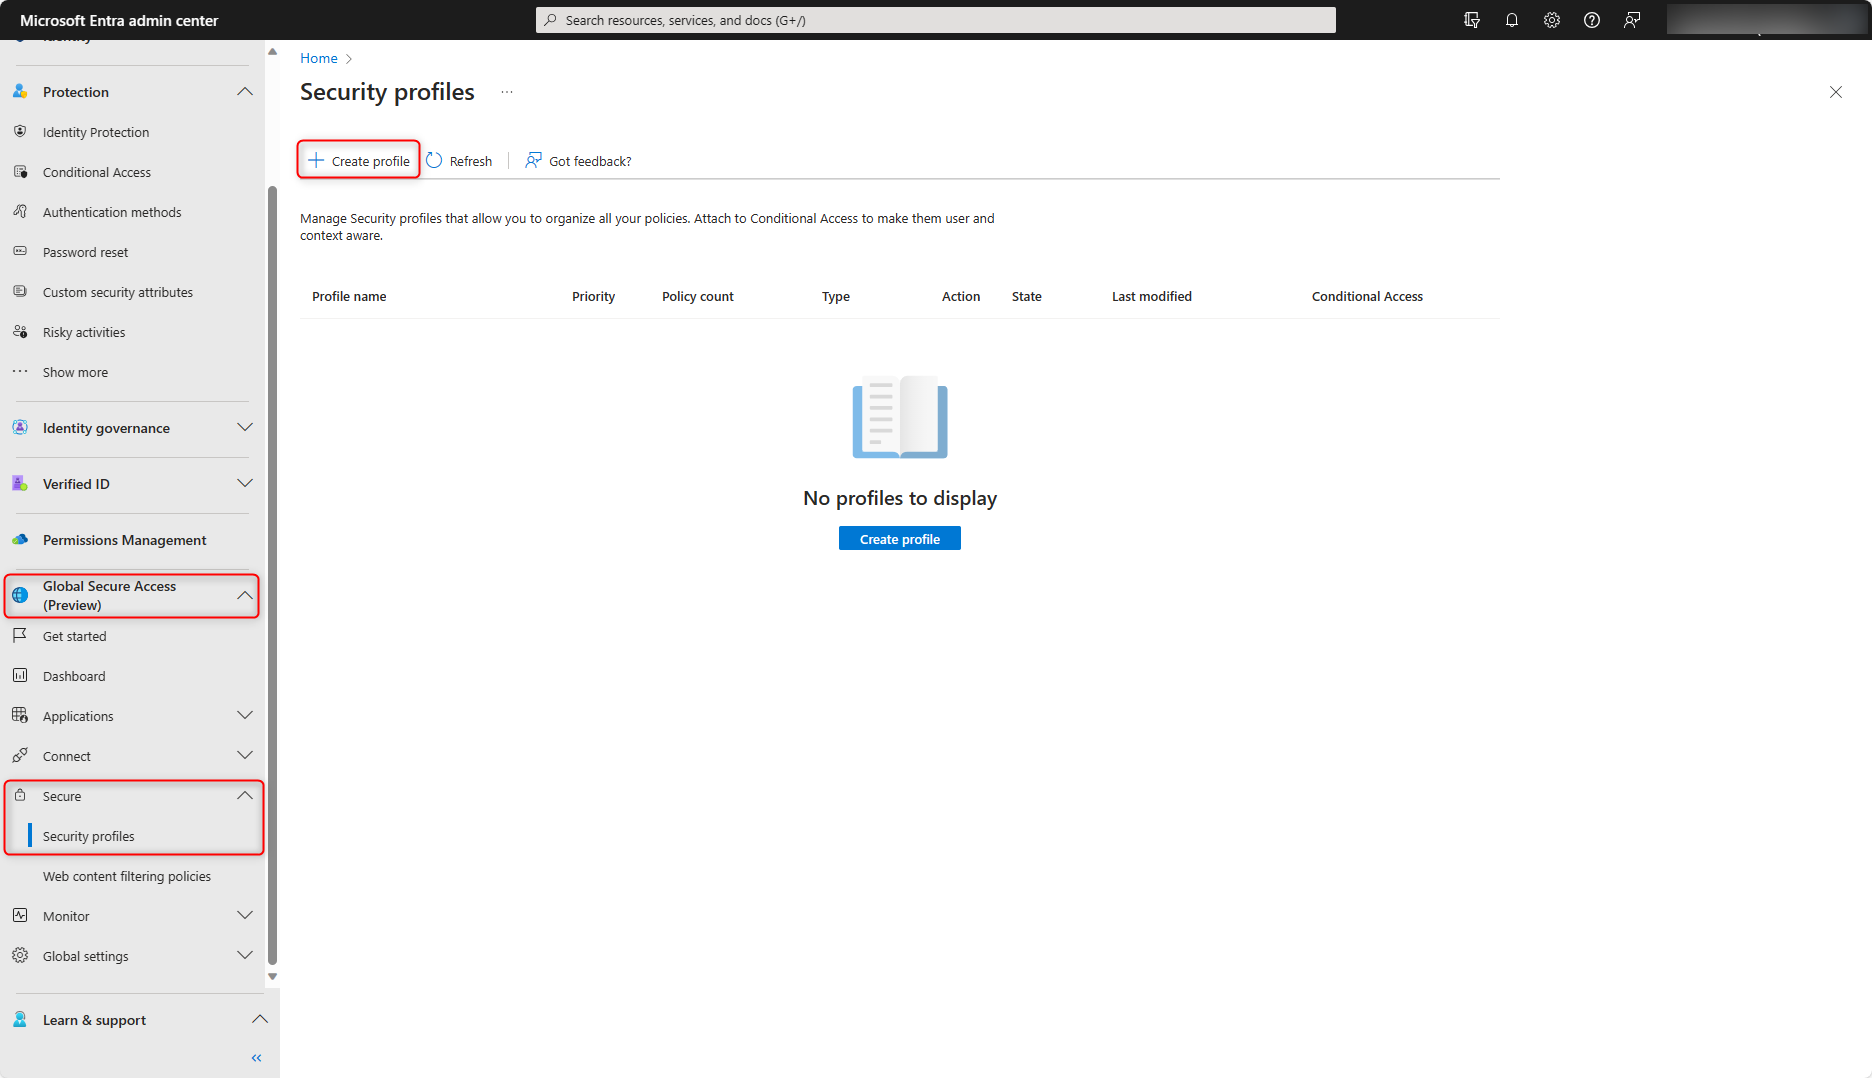Click the sidebar scrollbar down arrow

[x=272, y=977]
